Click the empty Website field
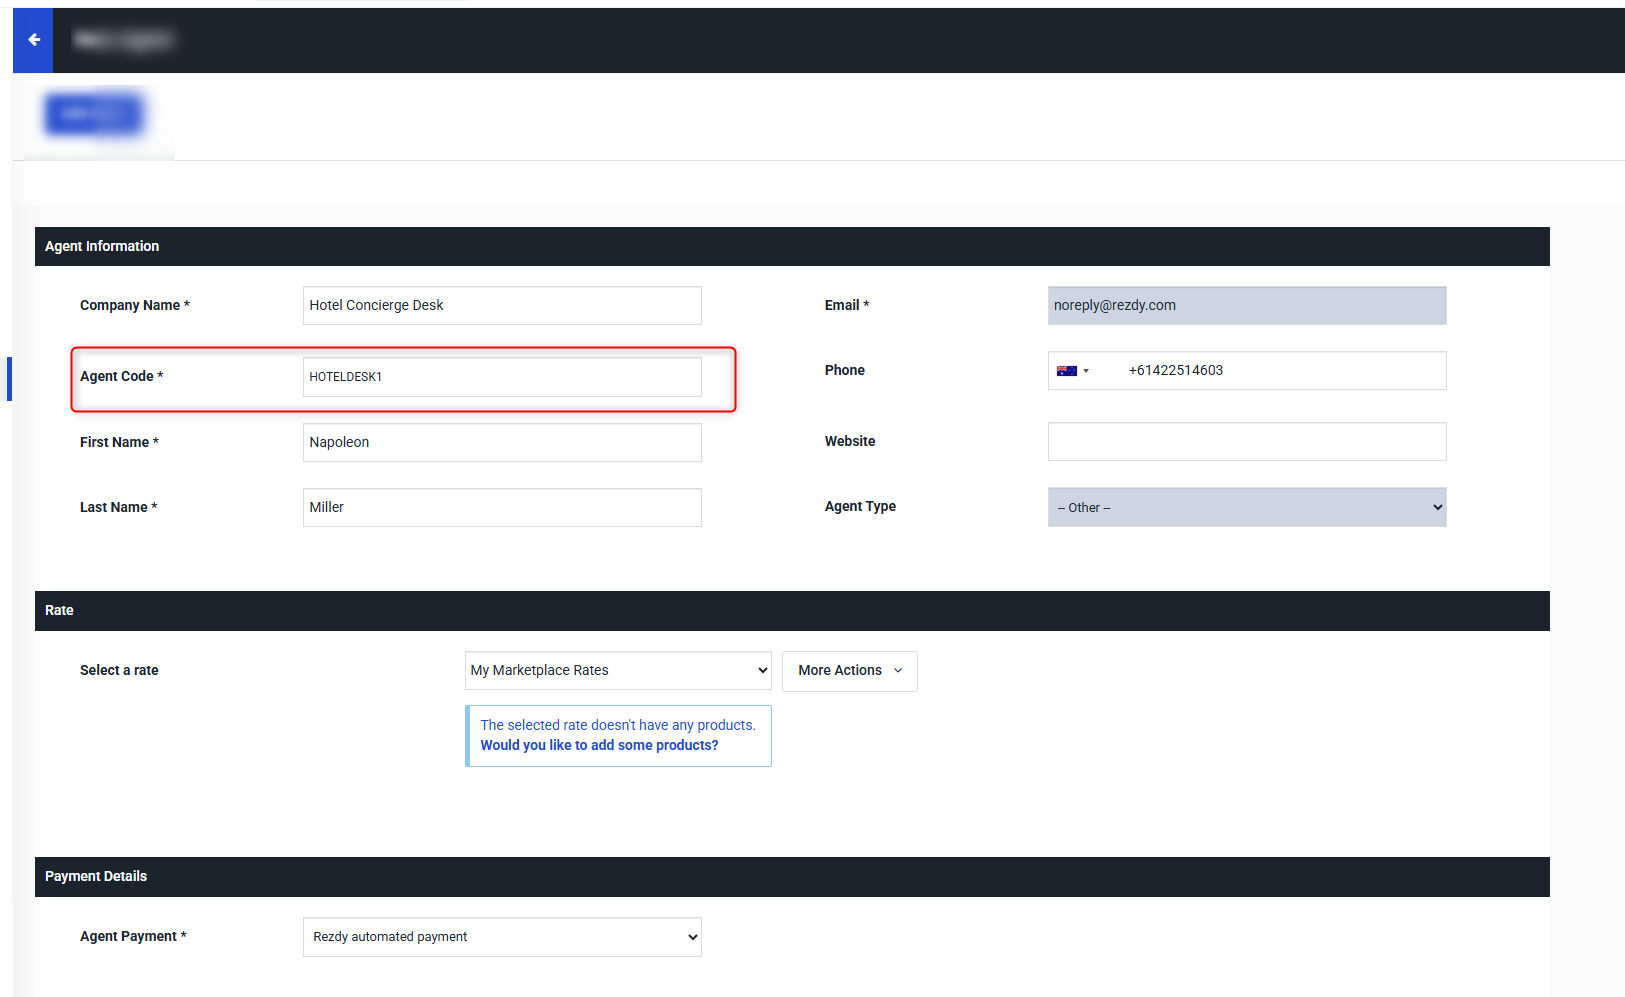The width and height of the screenshot is (1625, 997). coord(1246,441)
